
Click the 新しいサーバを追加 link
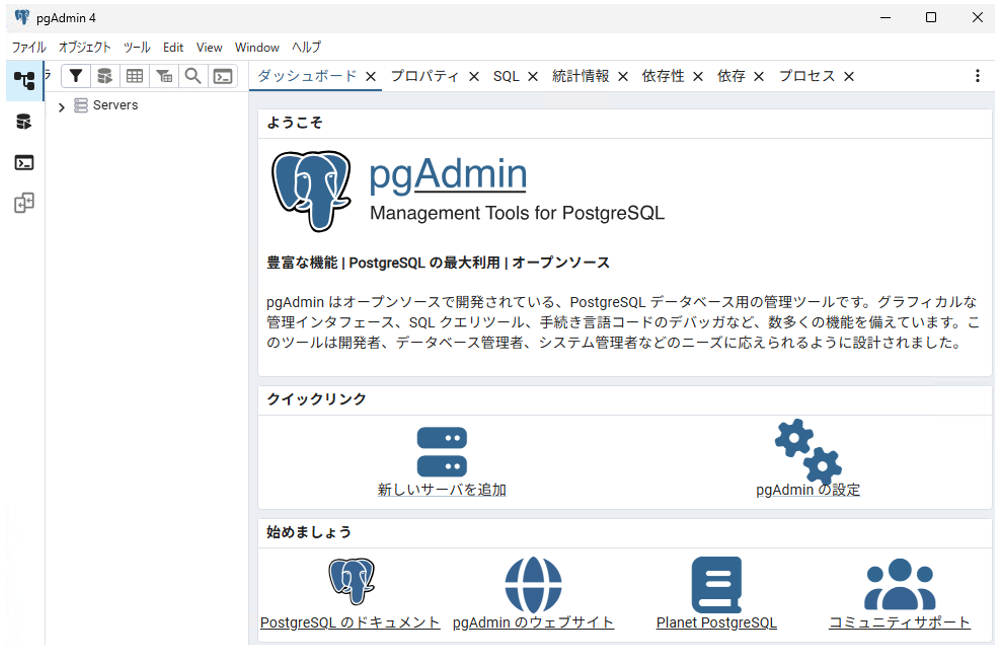[442, 490]
